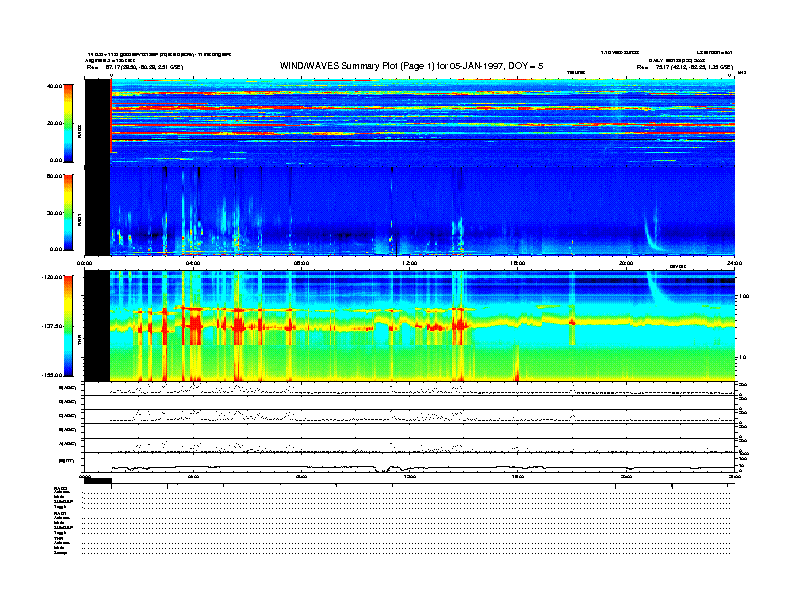Click the 40.00 label on the RAD2 scale

tap(54, 86)
